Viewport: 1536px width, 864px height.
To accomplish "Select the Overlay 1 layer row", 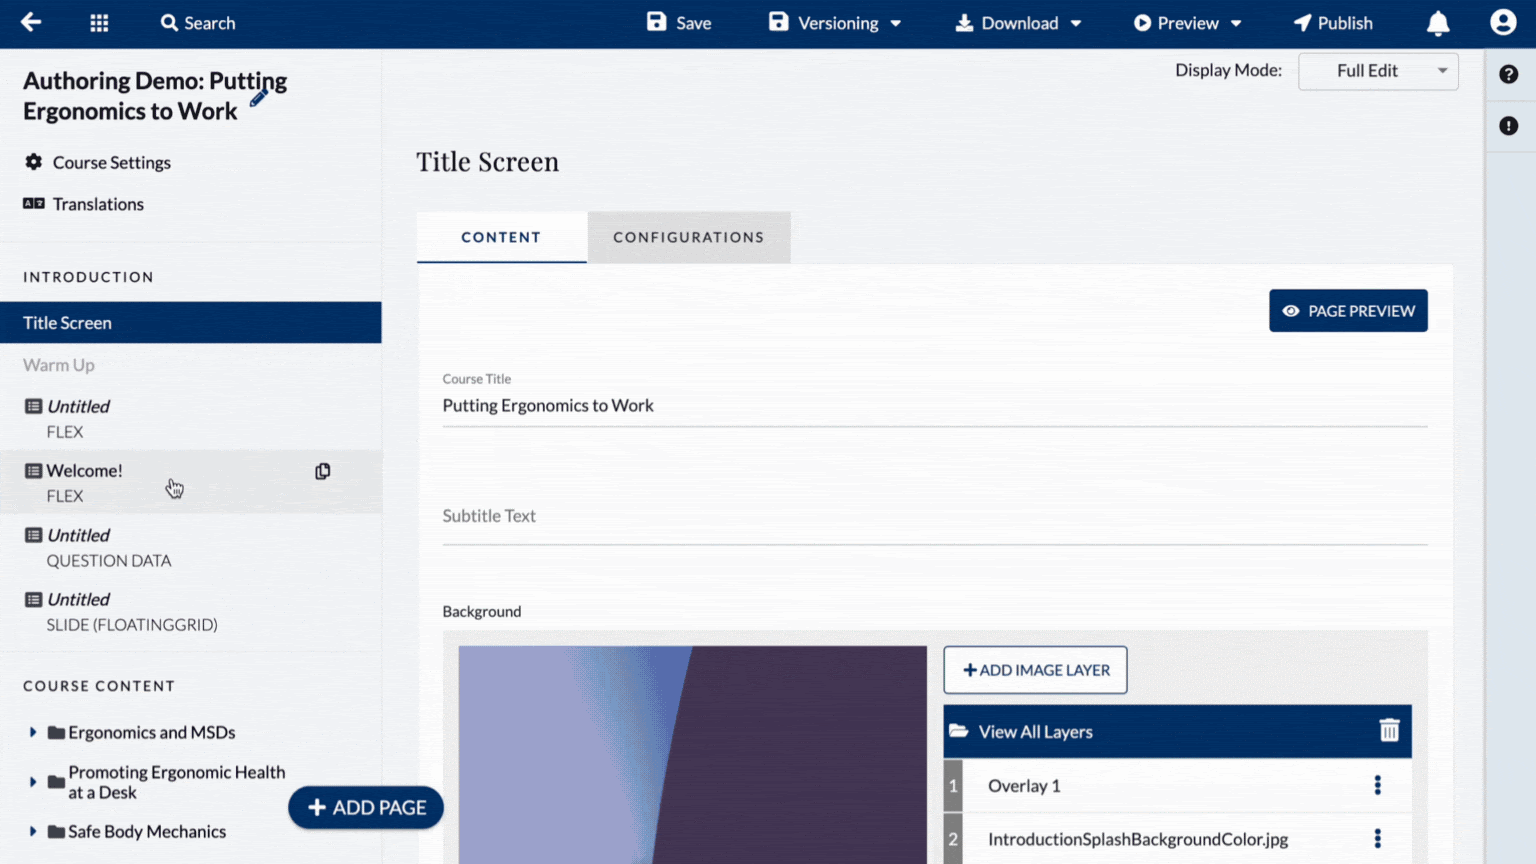I will tap(1178, 786).
